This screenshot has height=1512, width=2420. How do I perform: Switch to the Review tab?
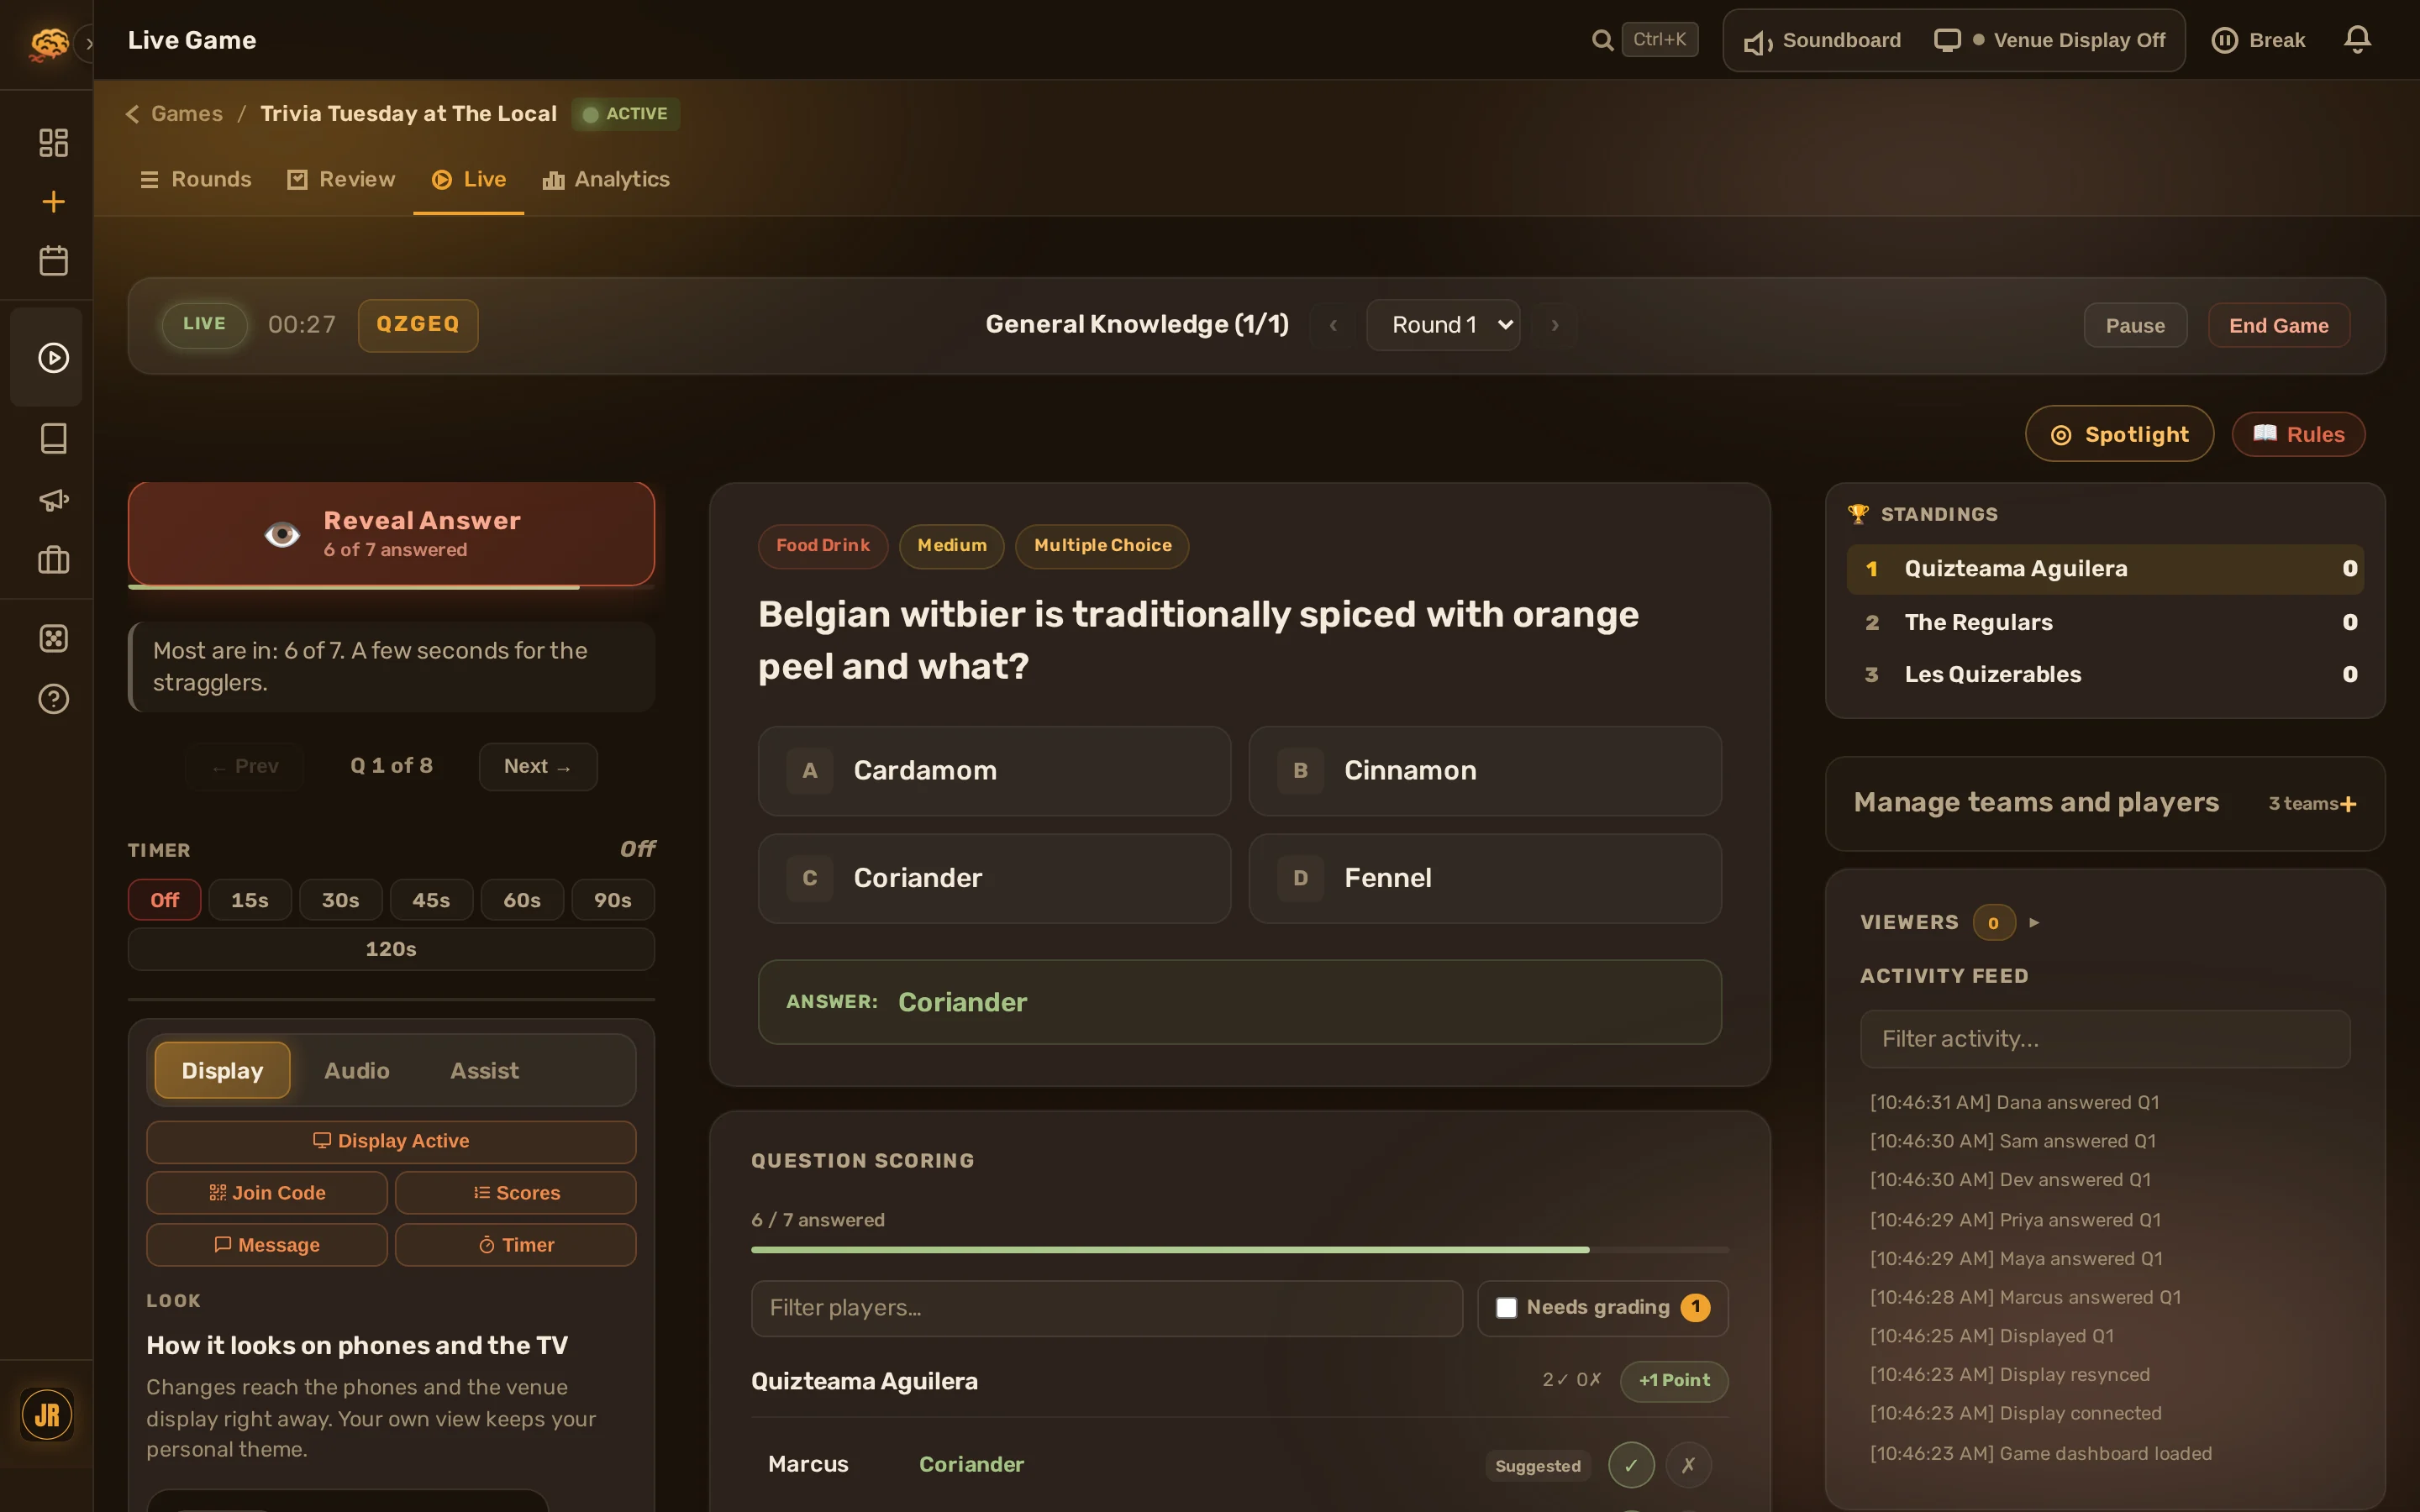click(x=341, y=180)
